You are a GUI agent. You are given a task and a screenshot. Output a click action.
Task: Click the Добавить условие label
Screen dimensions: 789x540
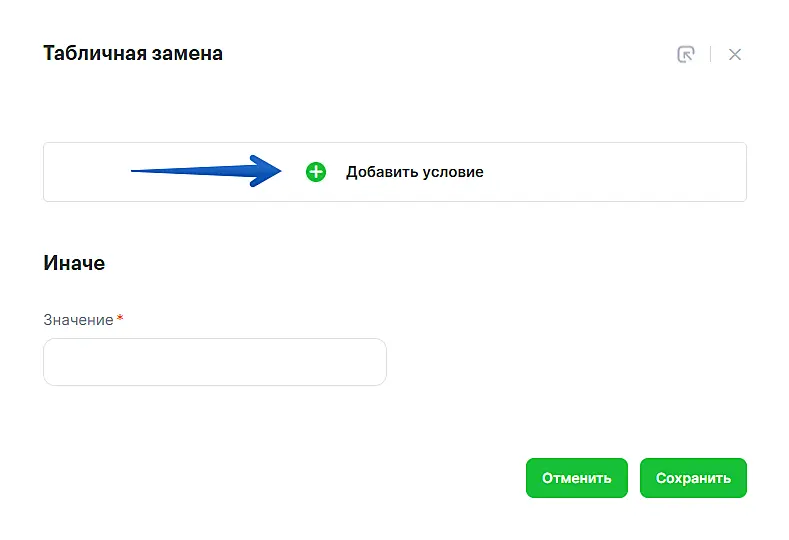point(414,172)
